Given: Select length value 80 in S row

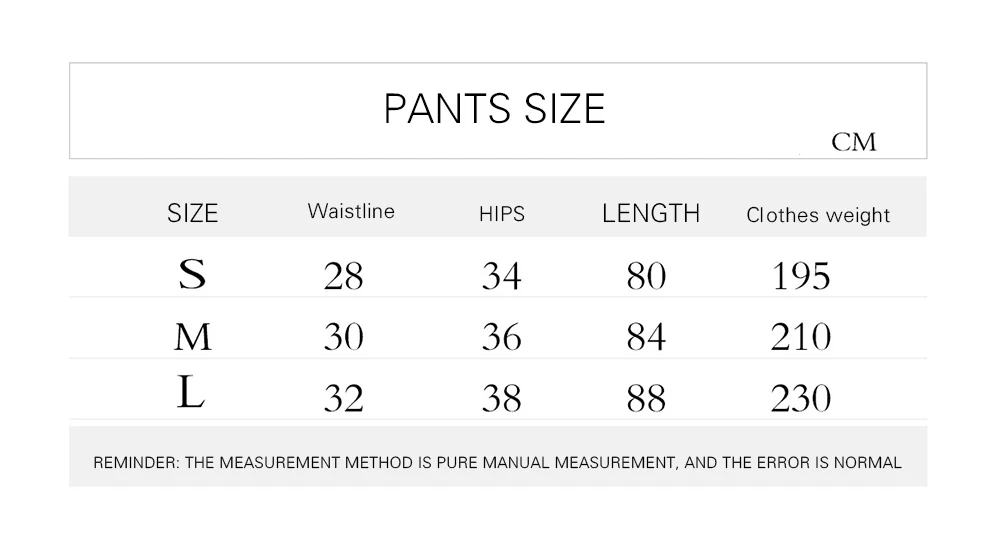Looking at the screenshot, I should [x=646, y=276].
